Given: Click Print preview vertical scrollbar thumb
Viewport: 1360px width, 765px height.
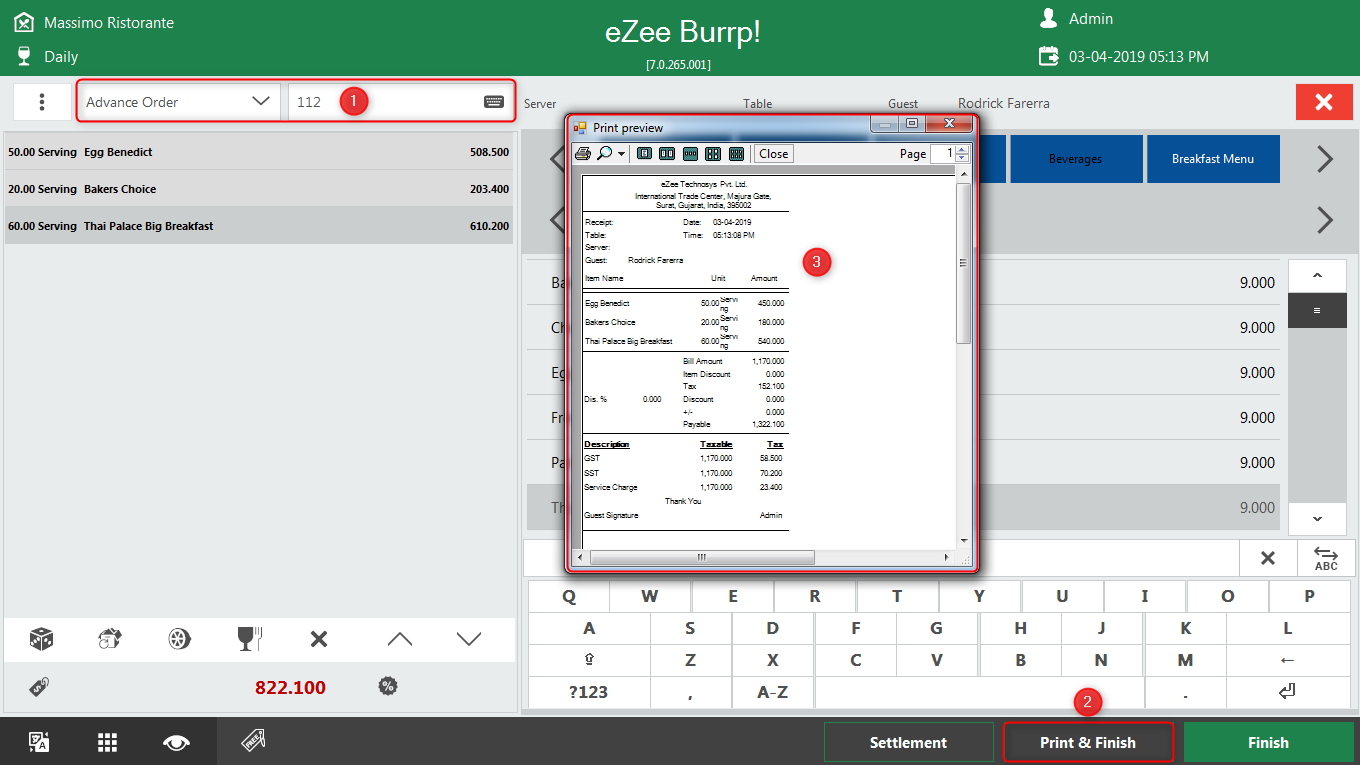Looking at the screenshot, I should [964, 264].
